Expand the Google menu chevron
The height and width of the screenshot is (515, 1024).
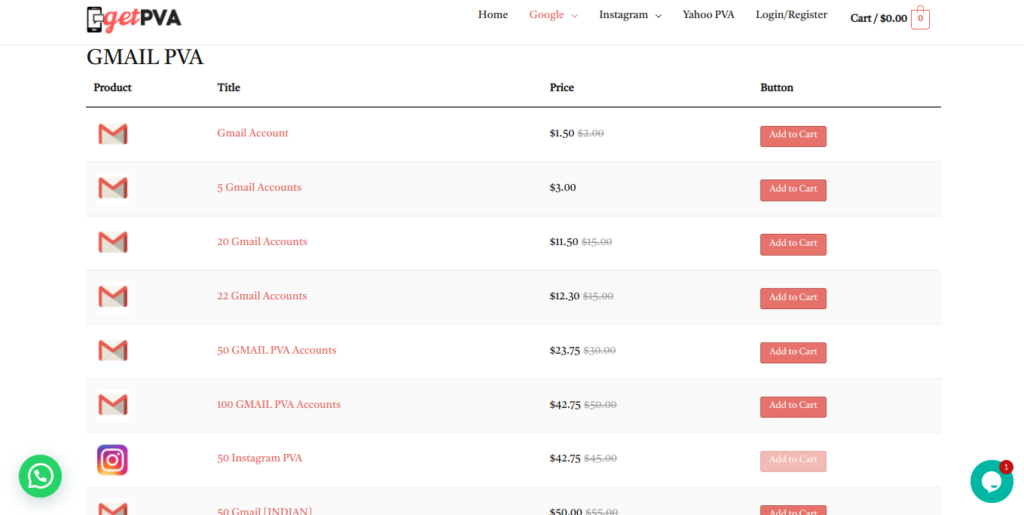point(575,16)
